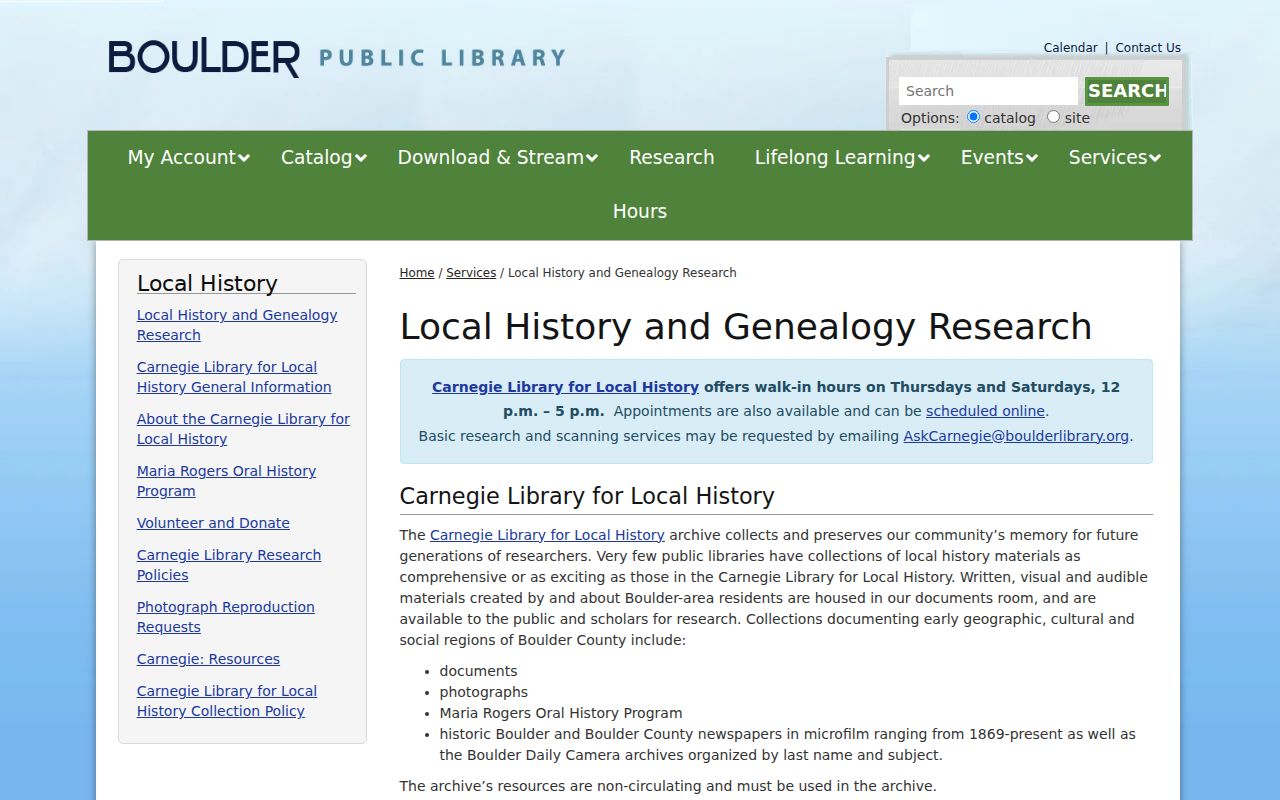Open Maria Rogers Oral History Program sidebar link
Viewport: 1280px width, 800px height.
226,481
